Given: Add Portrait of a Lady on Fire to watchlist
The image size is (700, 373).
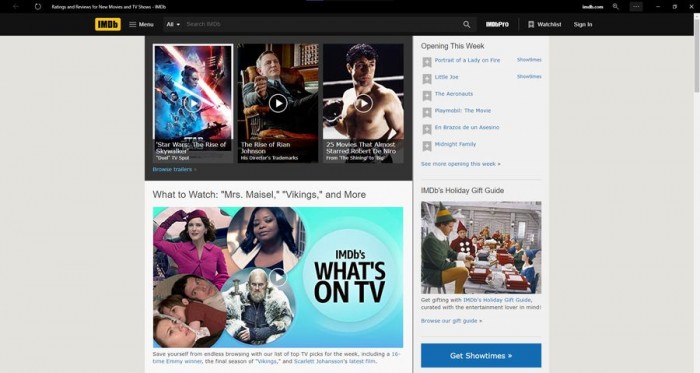Looking at the screenshot, I should (x=427, y=62).
